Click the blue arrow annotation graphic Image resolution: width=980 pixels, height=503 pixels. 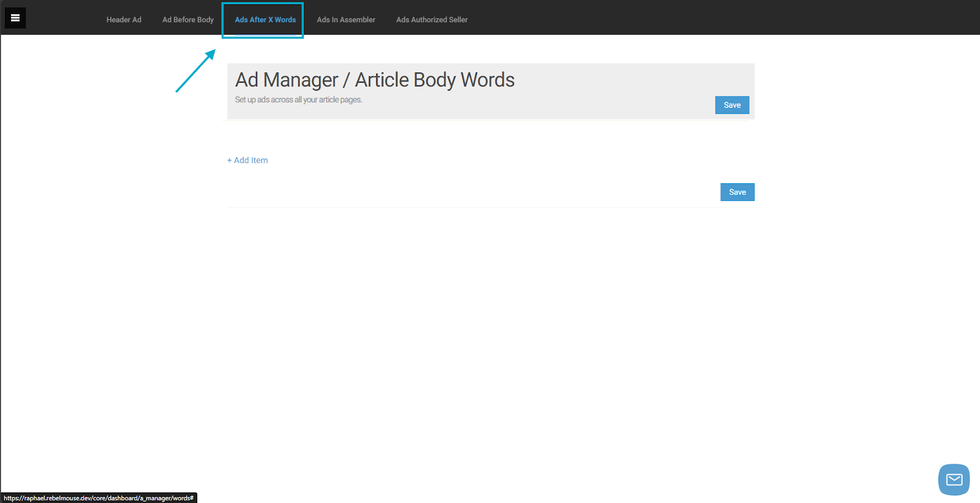[x=196, y=71]
